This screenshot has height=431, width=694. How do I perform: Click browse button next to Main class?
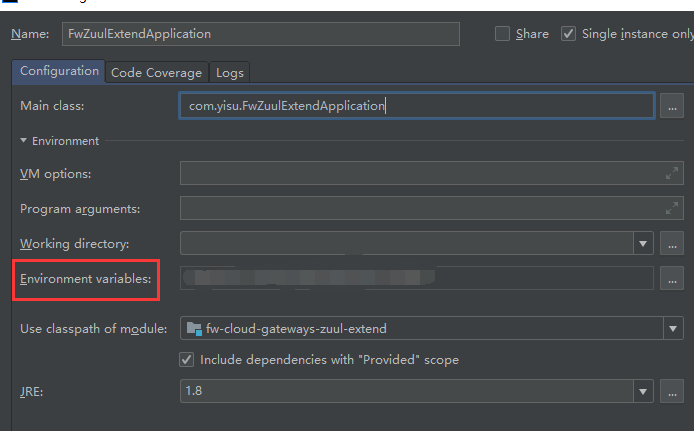click(x=672, y=105)
